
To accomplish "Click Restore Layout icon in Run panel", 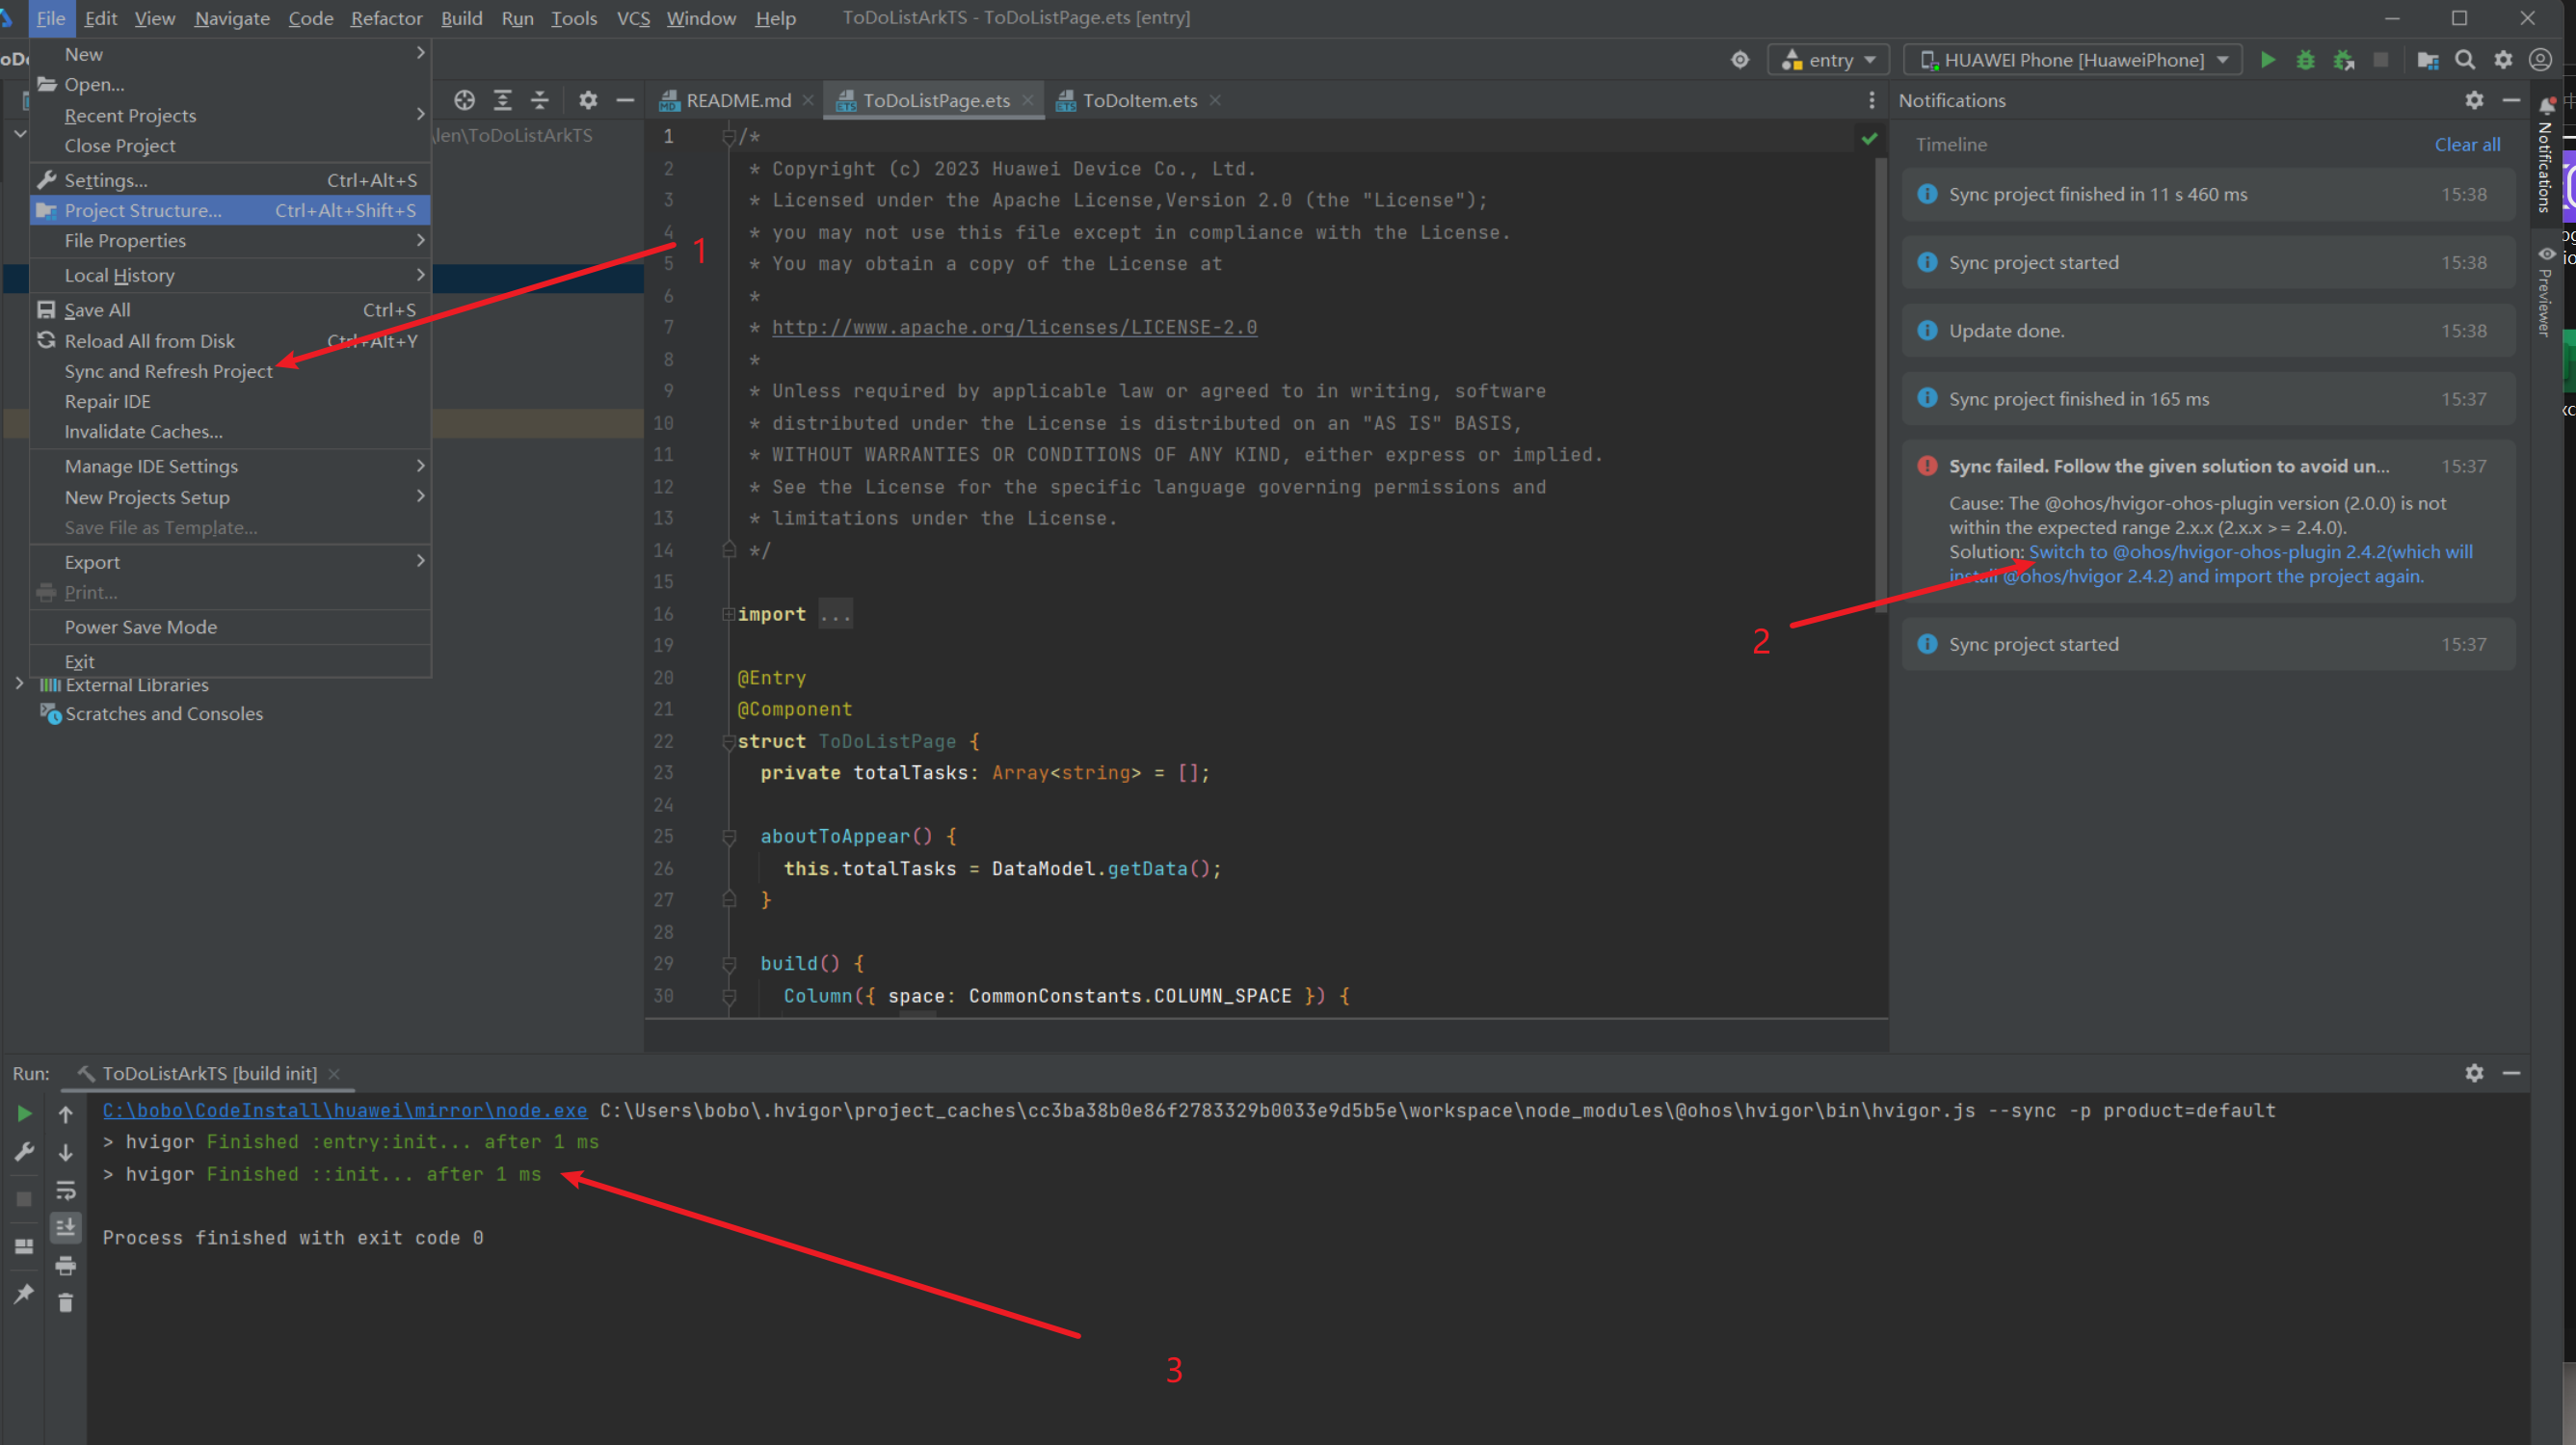I will click(x=25, y=1246).
